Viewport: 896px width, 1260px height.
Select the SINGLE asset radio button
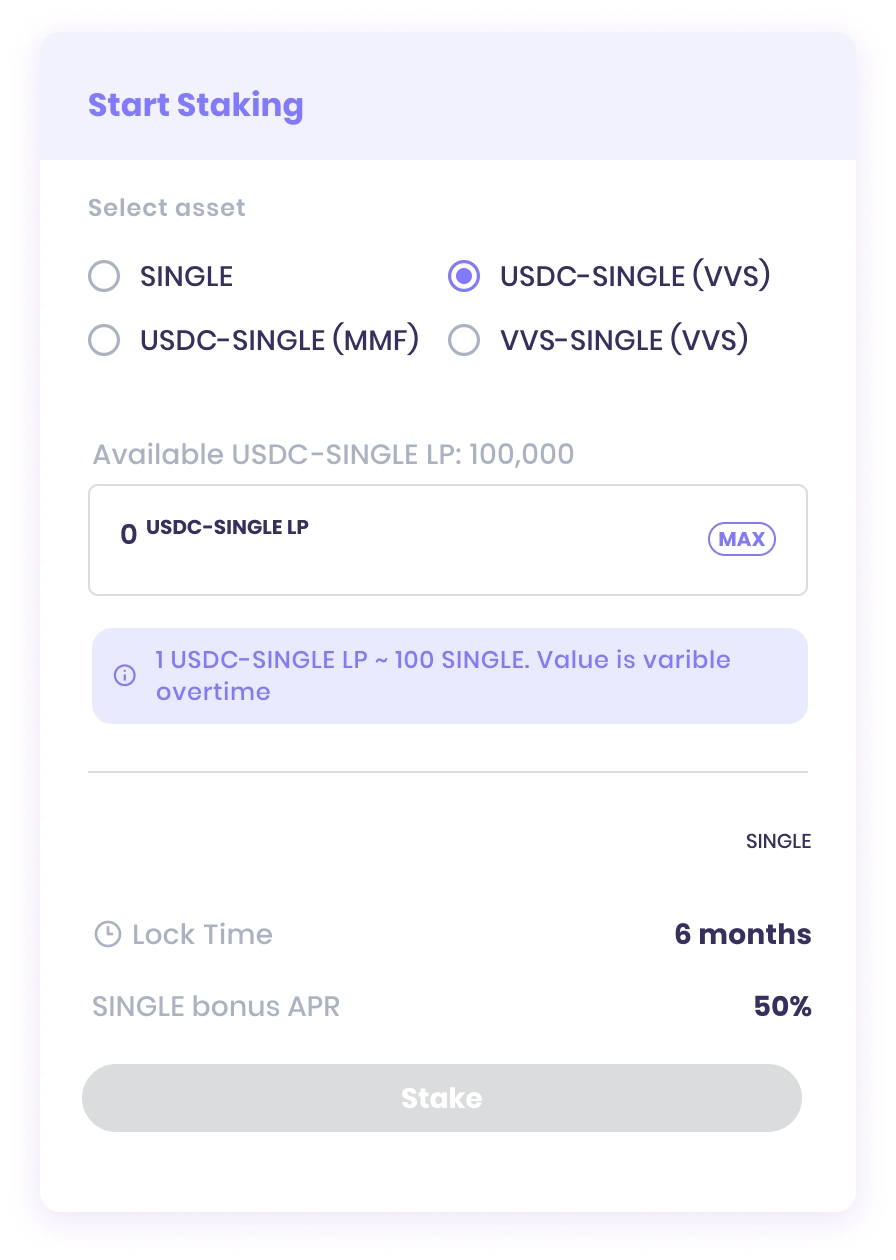[104, 276]
